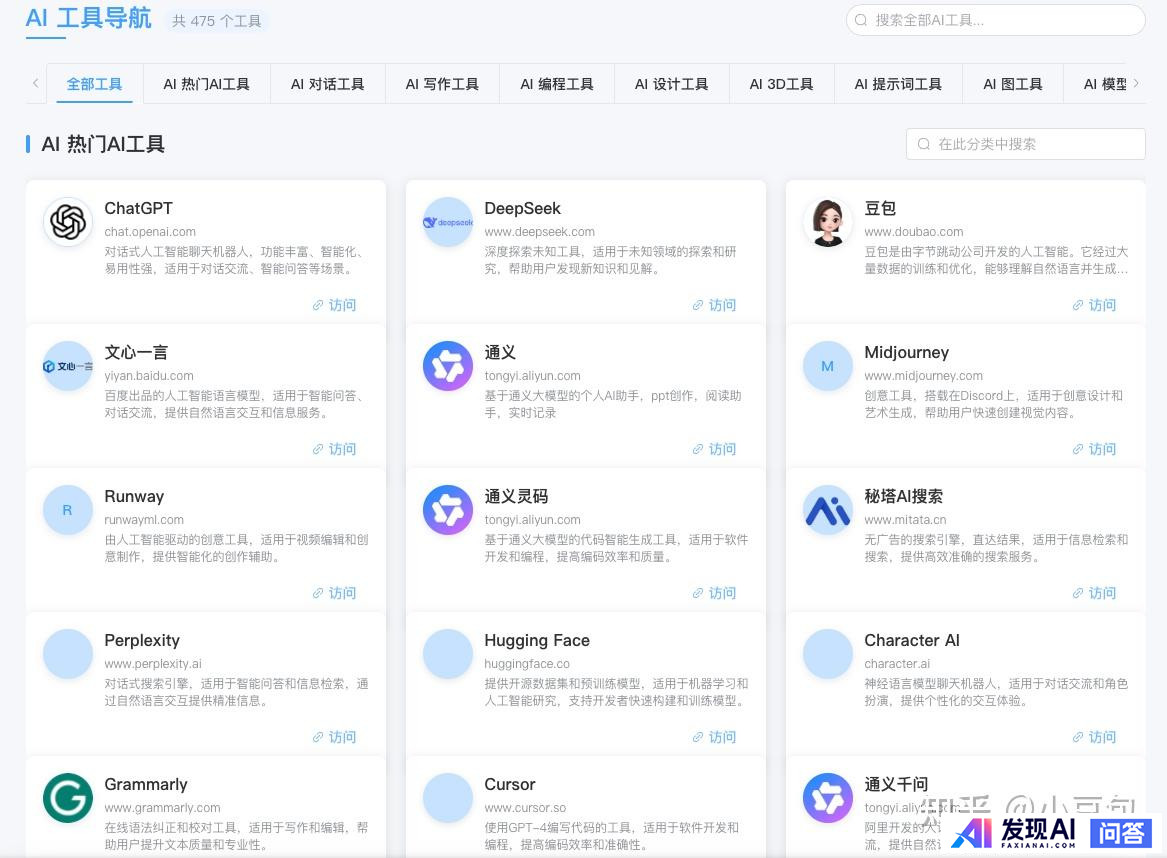Click the 文心一言 logo icon

coord(68,366)
